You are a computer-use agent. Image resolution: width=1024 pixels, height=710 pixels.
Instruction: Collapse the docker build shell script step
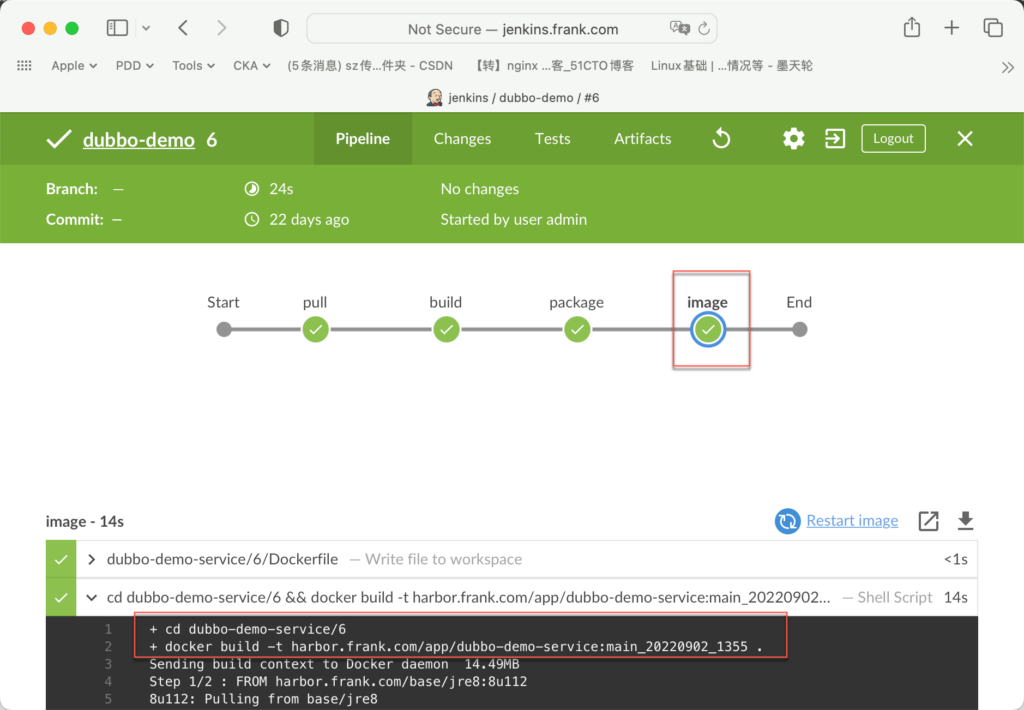[x=91, y=597]
